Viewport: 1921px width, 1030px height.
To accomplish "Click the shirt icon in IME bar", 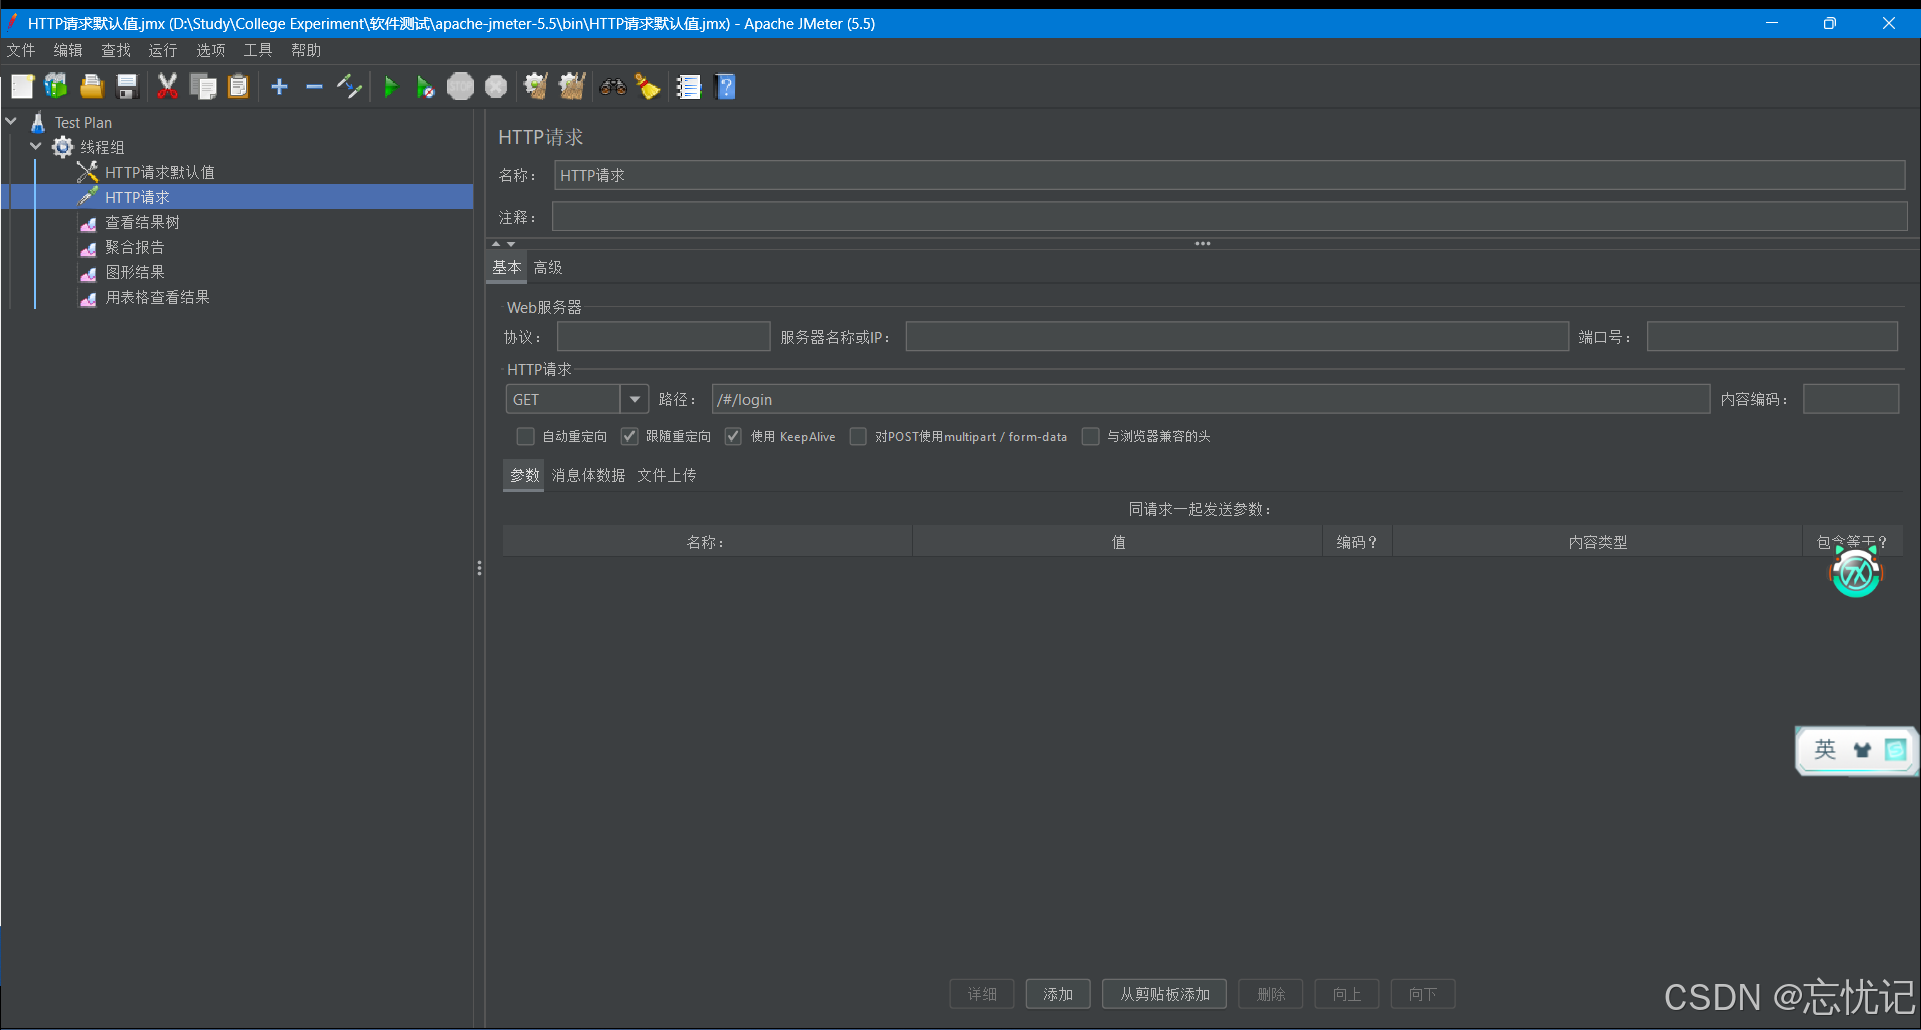I will point(1862,750).
